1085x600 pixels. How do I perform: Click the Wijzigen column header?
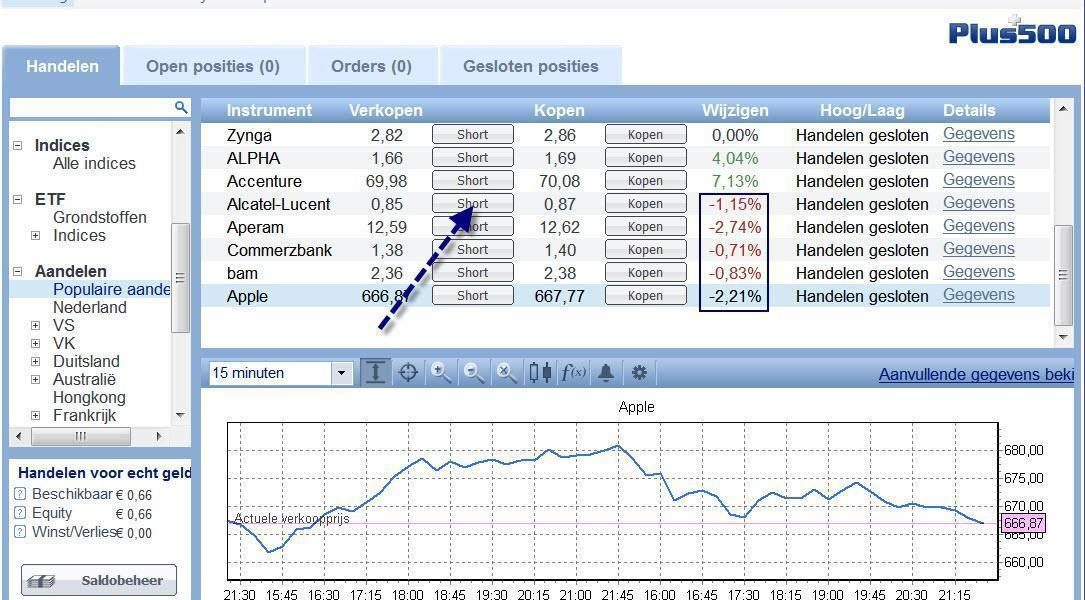(x=735, y=111)
